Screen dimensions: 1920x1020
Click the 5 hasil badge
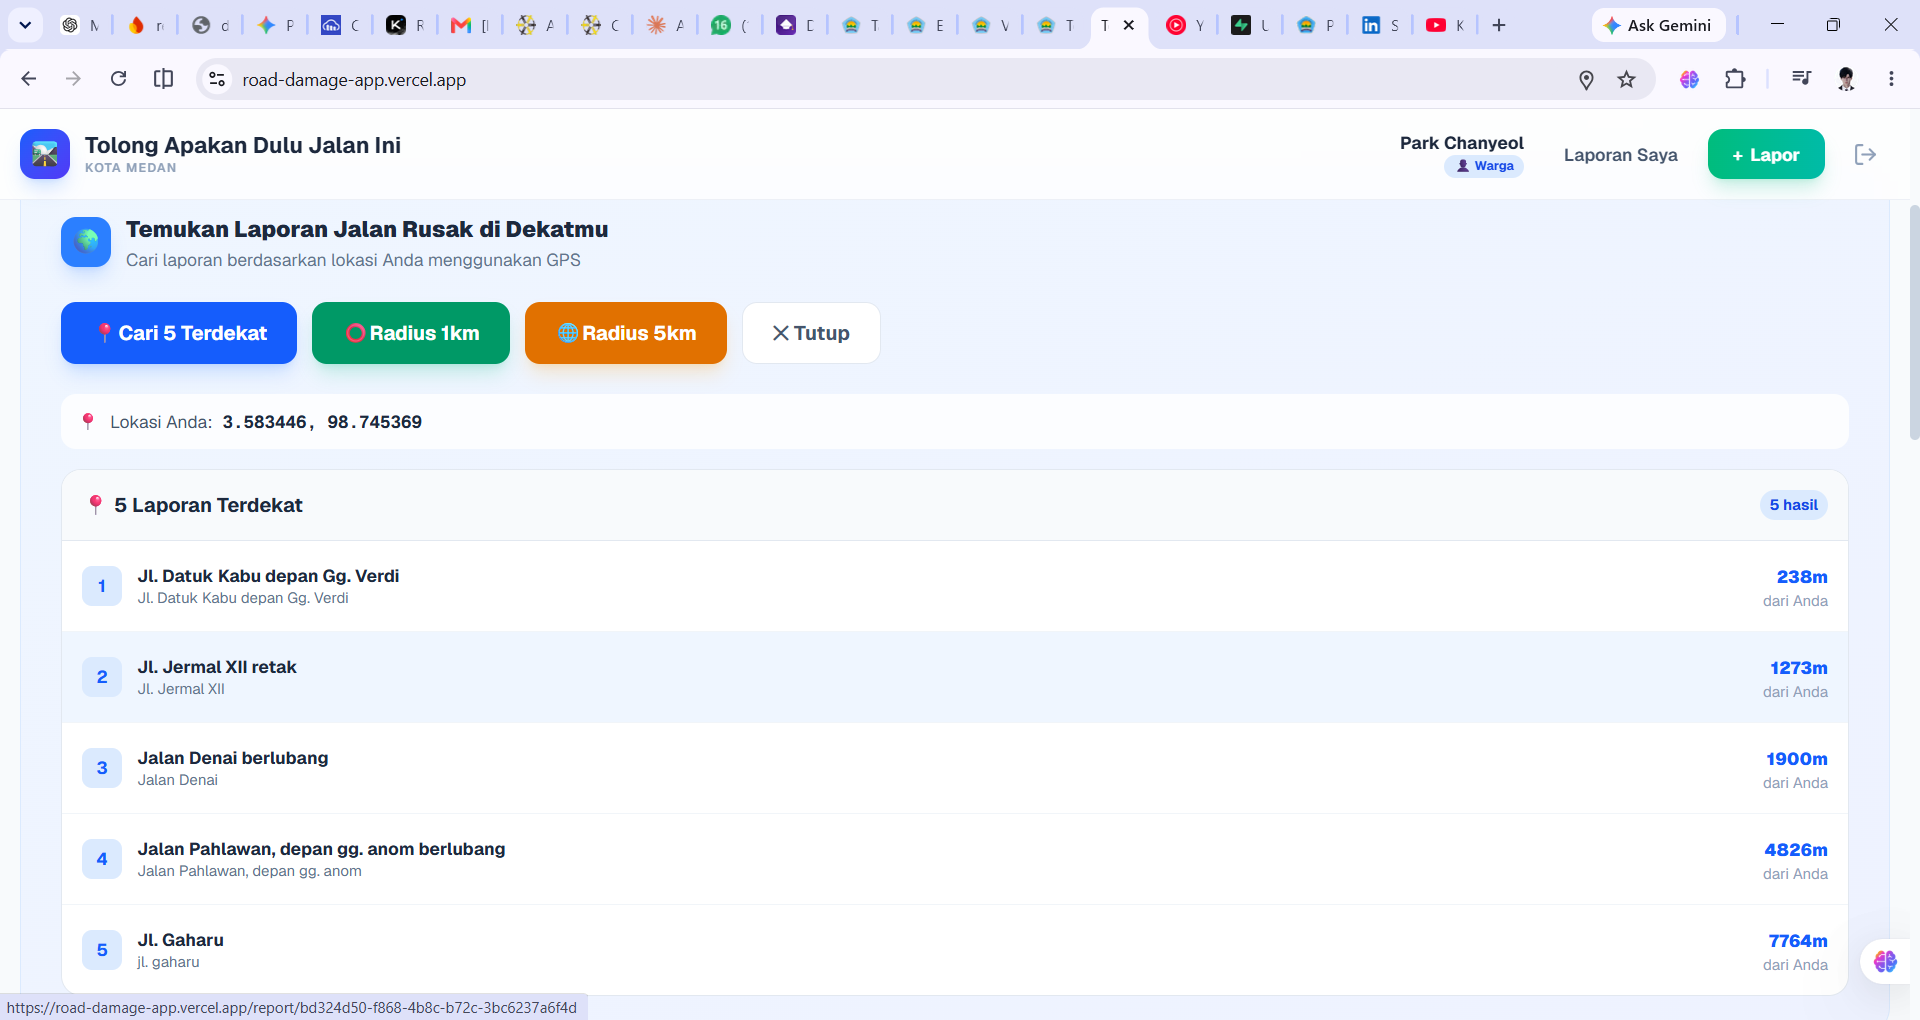pyautogui.click(x=1794, y=505)
